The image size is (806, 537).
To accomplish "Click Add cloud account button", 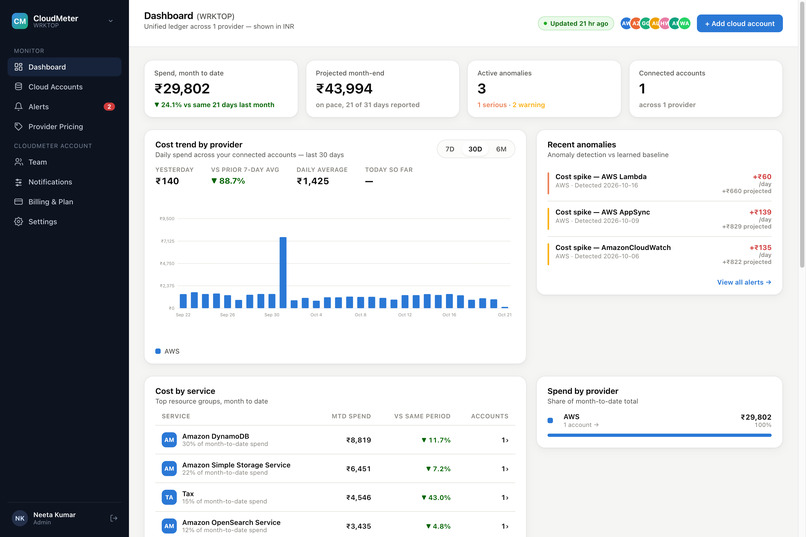I will (x=740, y=24).
